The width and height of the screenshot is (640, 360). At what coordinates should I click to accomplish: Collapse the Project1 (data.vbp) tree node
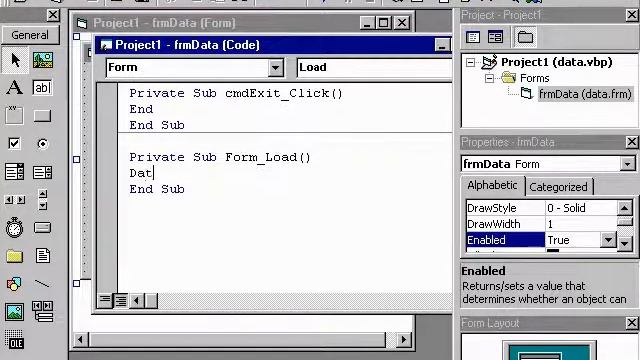[x=471, y=62]
